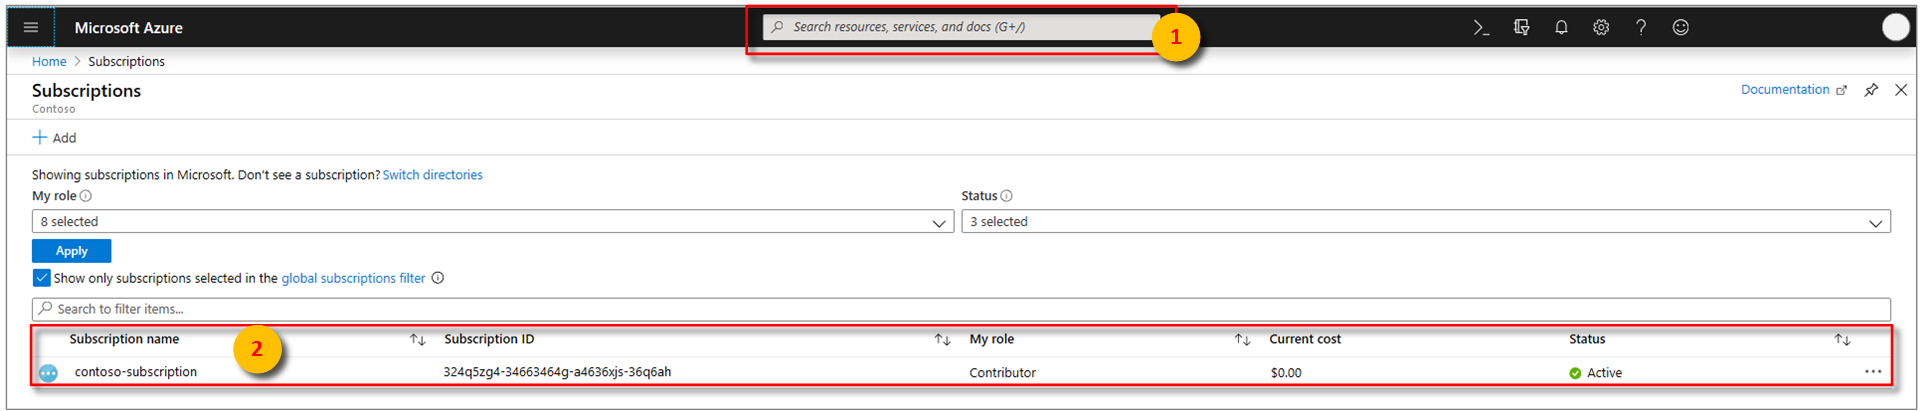Select the Subscription ID value 324q5zg4-…
1923x411 pixels.
pos(557,372)
